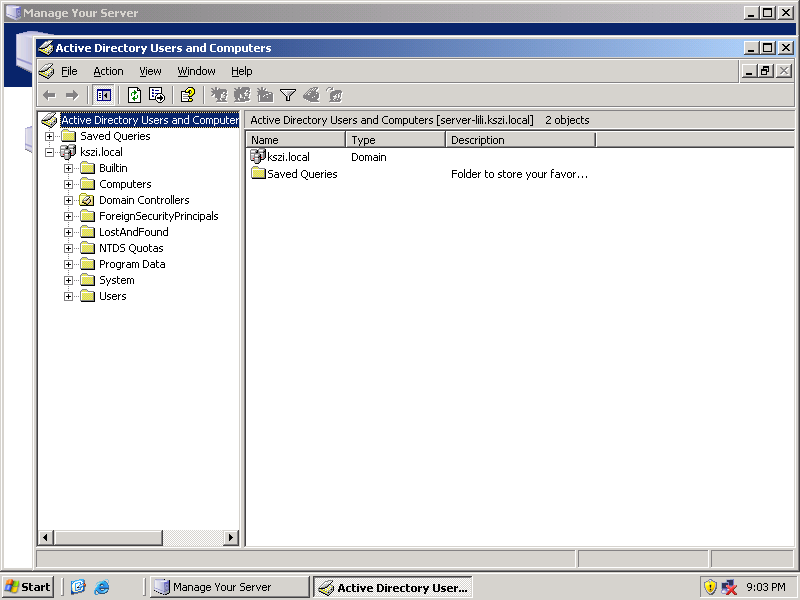Select the System folder in the tree
The width and height of the screenshot is (800, 600).
tap(116, 280)
